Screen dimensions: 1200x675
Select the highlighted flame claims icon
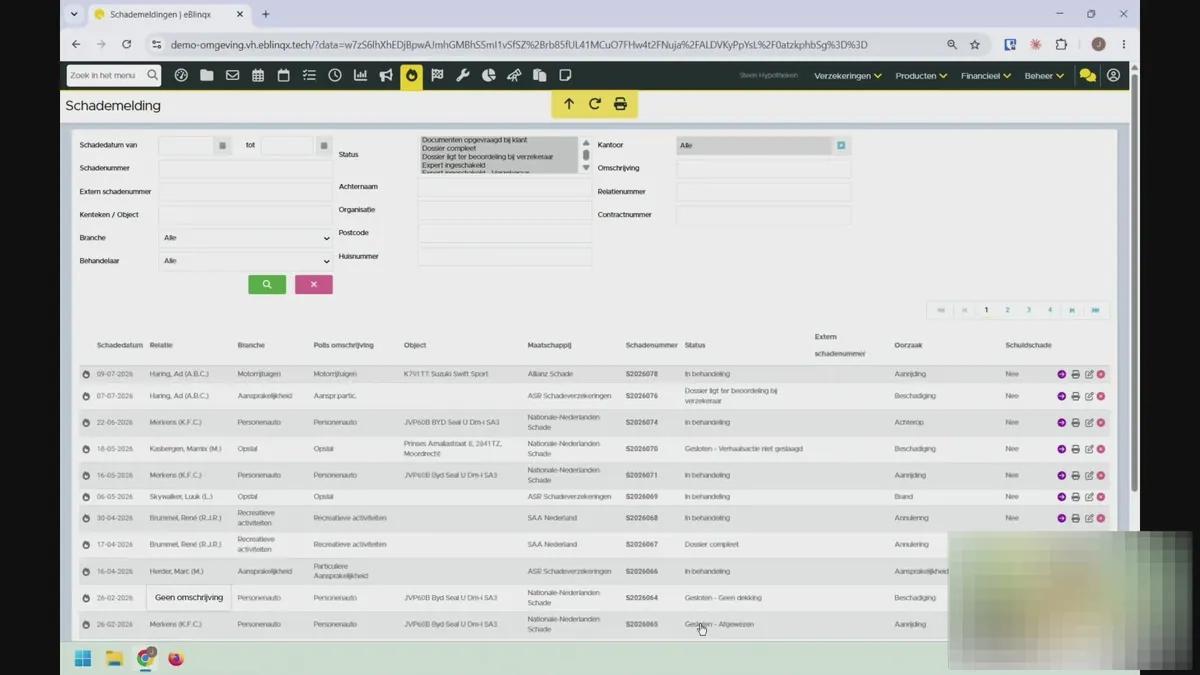pyautogui.click(x=411, y=76)
